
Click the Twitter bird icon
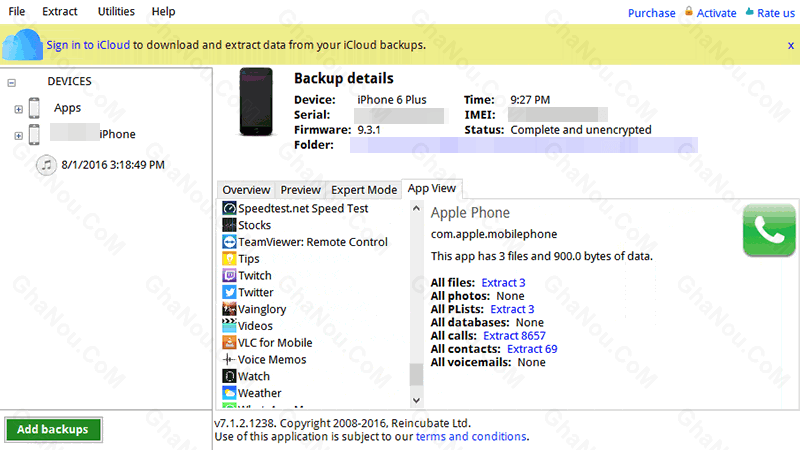tap(229, 292)
